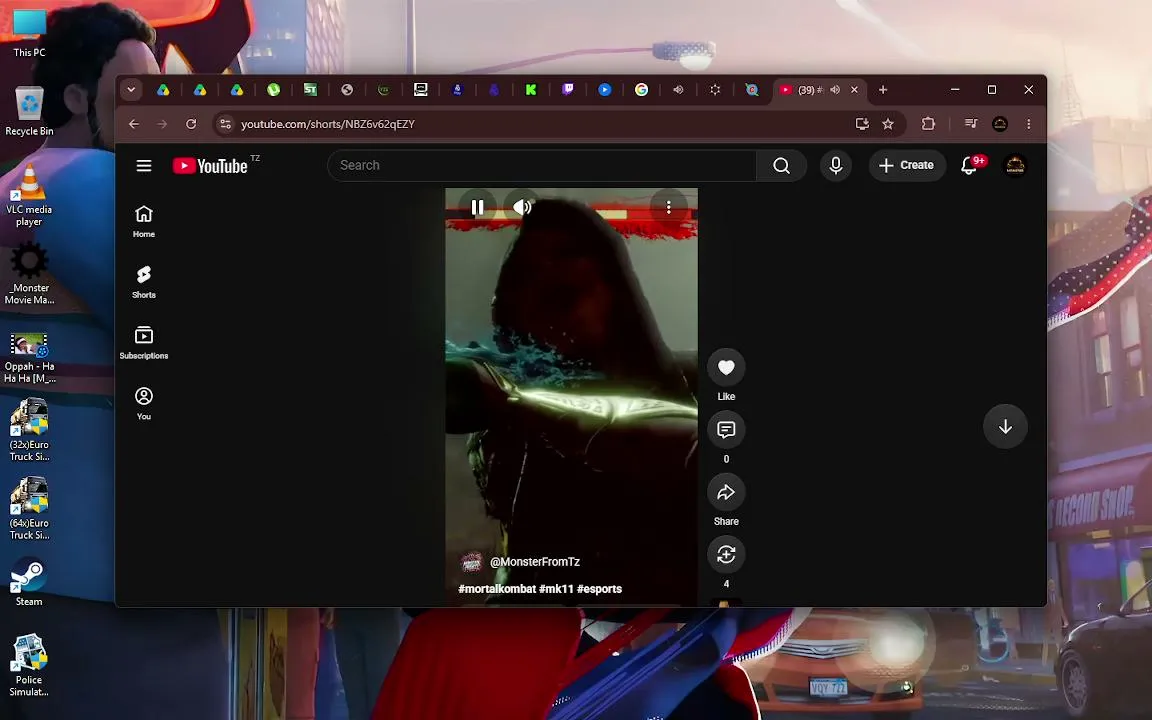The width and height of the screenshot is (1152, 720).
Task: Open media controls in Chrome toolbar
Action: click(971, 124)
